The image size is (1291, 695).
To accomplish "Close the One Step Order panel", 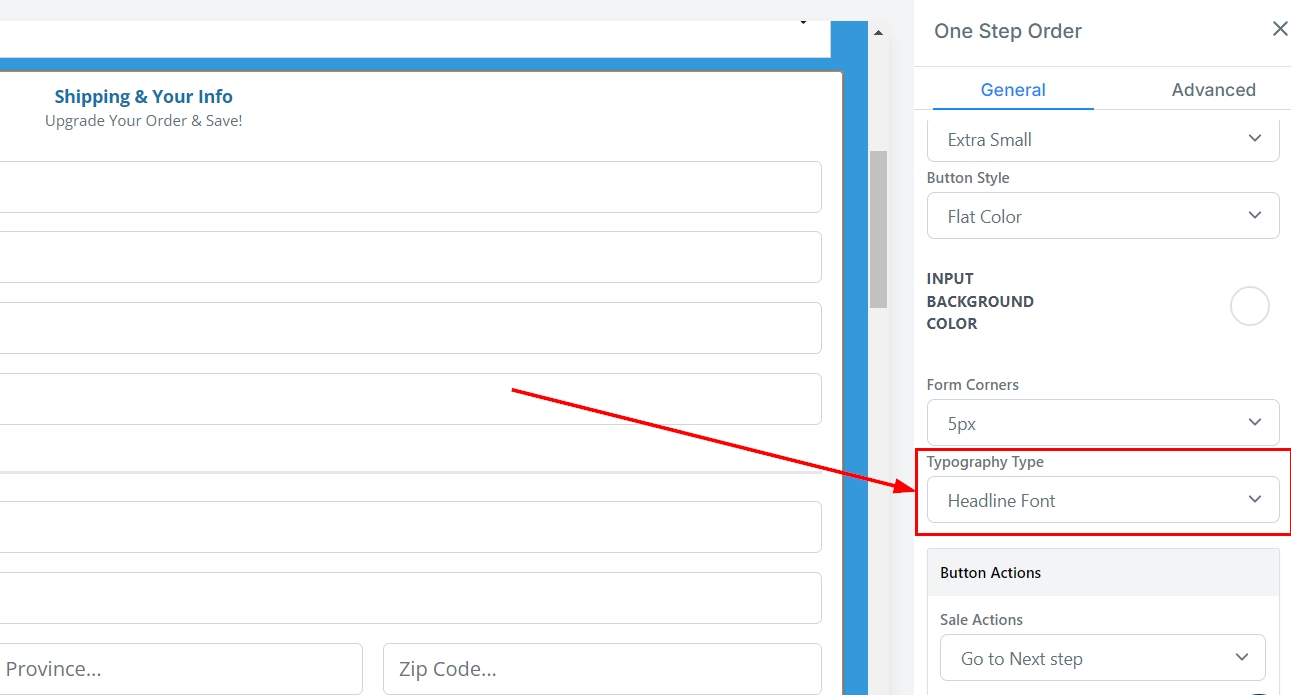I will pos(1279,30).
